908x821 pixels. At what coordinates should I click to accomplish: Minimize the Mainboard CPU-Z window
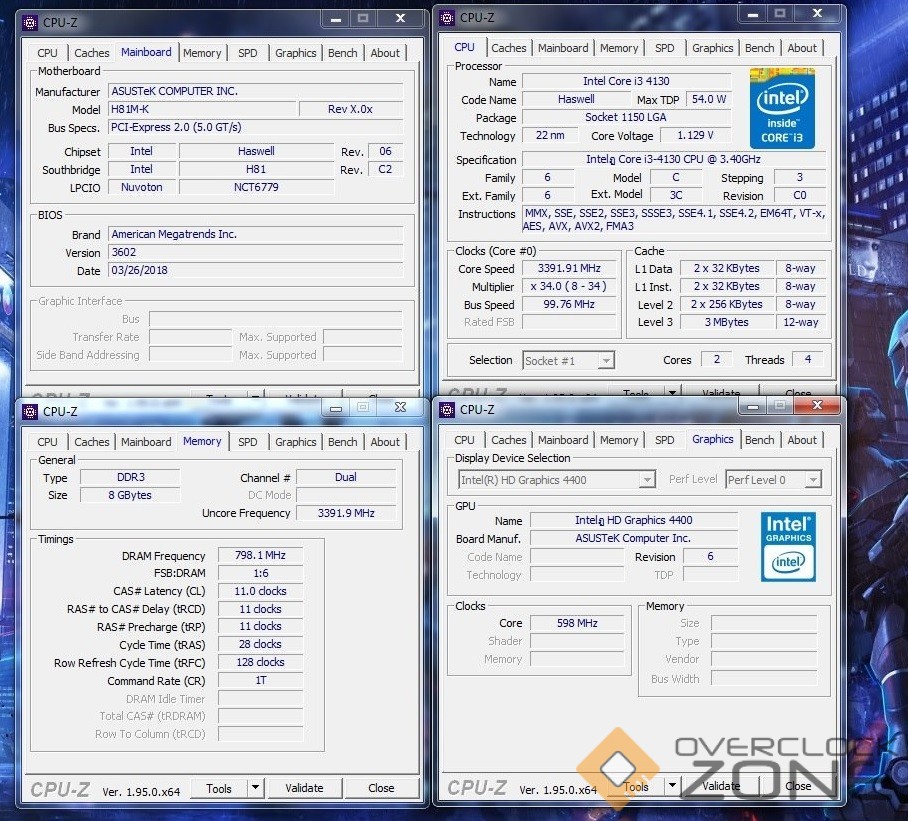pos(336,19)
